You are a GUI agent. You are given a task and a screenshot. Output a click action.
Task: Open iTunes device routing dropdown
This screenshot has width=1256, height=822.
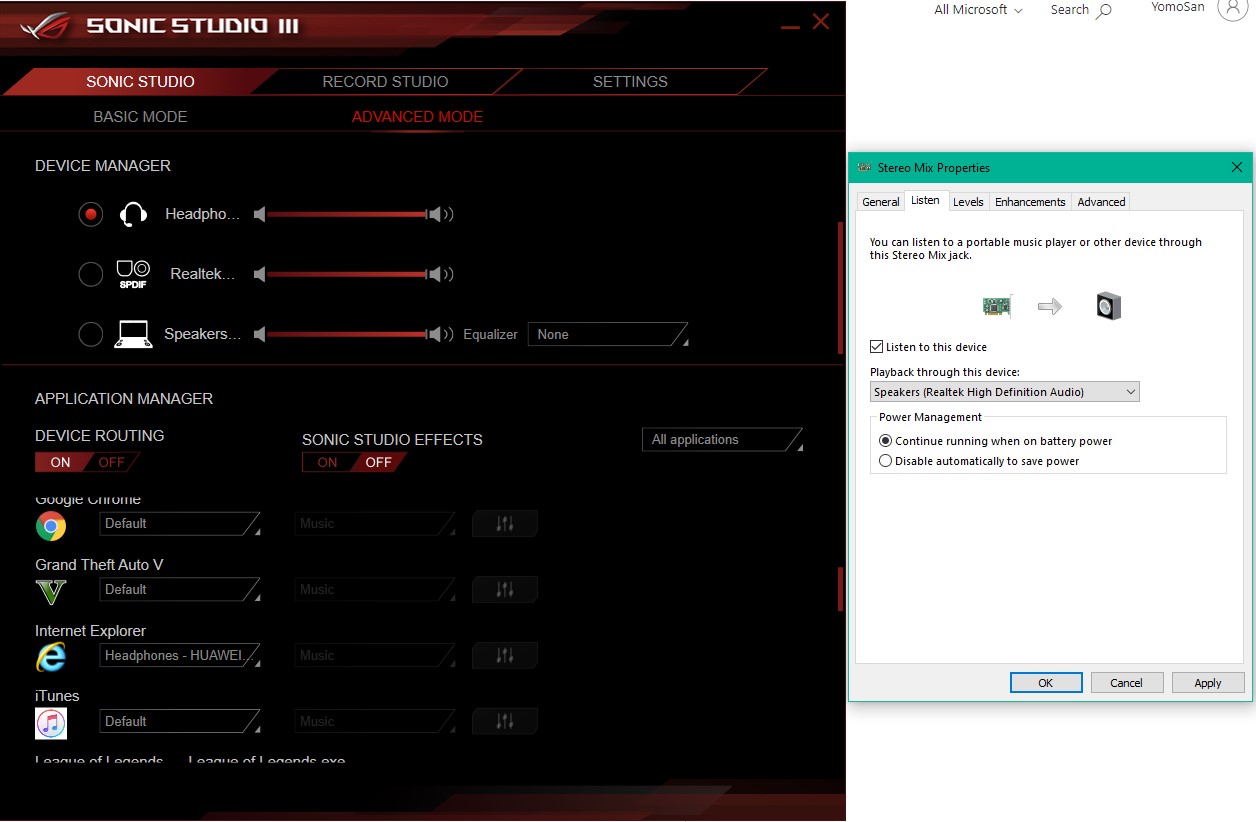180,721
